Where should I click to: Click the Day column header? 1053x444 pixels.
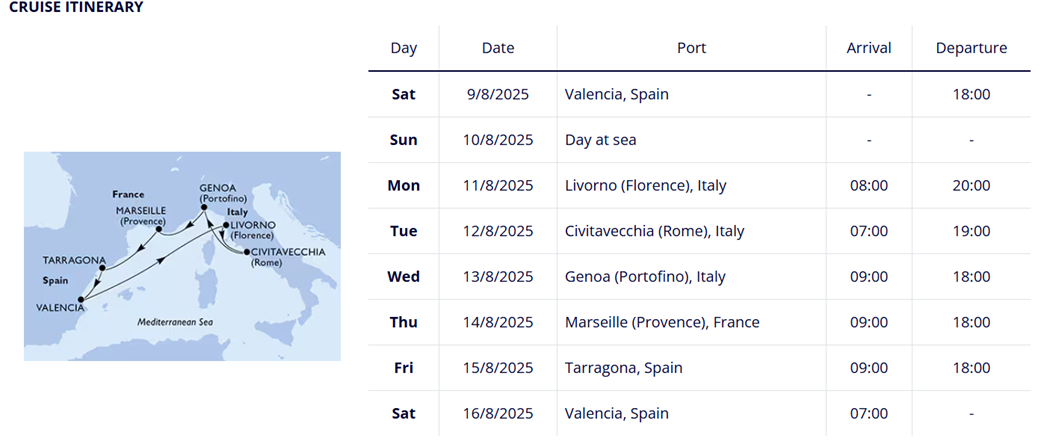[404, 48]
